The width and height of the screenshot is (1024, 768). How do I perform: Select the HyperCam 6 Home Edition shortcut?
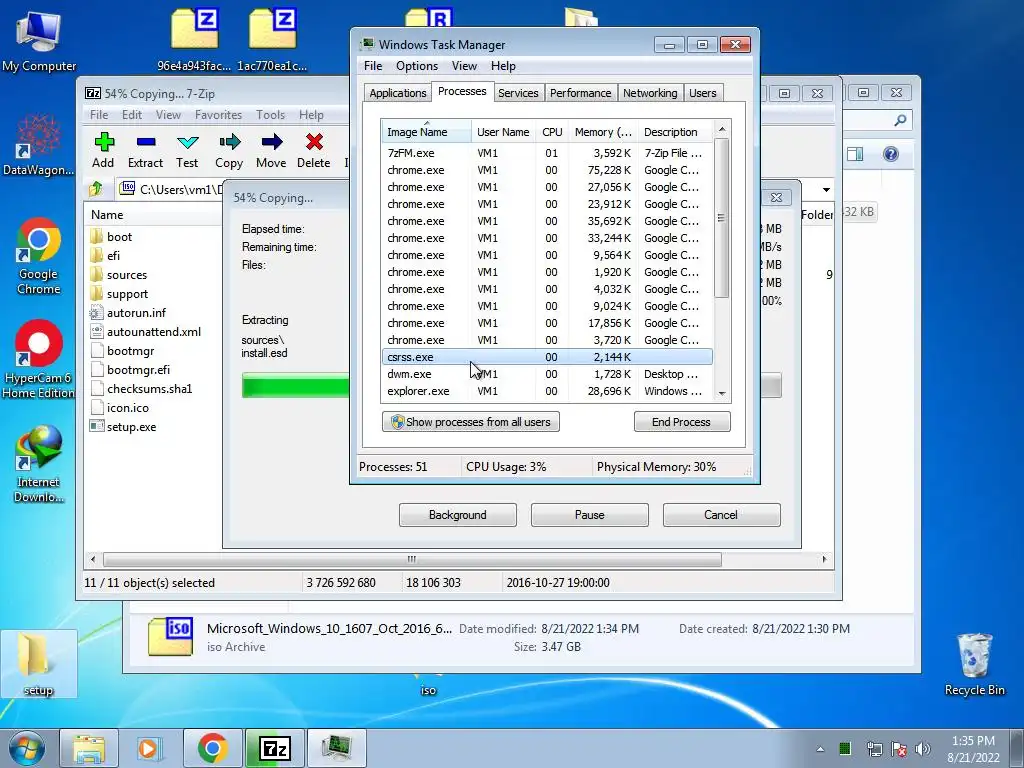[38, 359]
